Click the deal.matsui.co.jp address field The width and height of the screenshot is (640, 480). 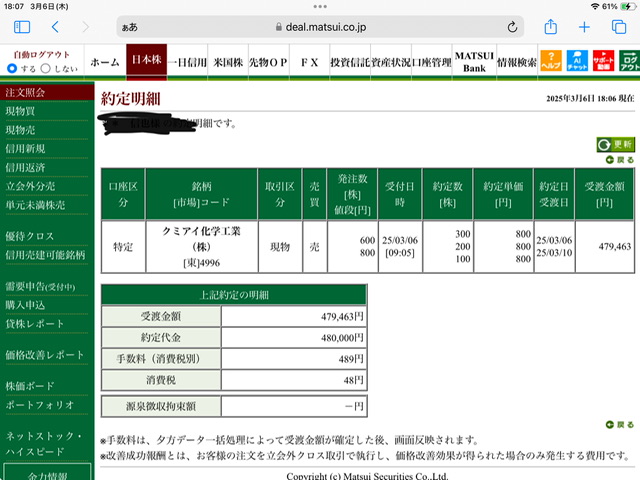320,27
